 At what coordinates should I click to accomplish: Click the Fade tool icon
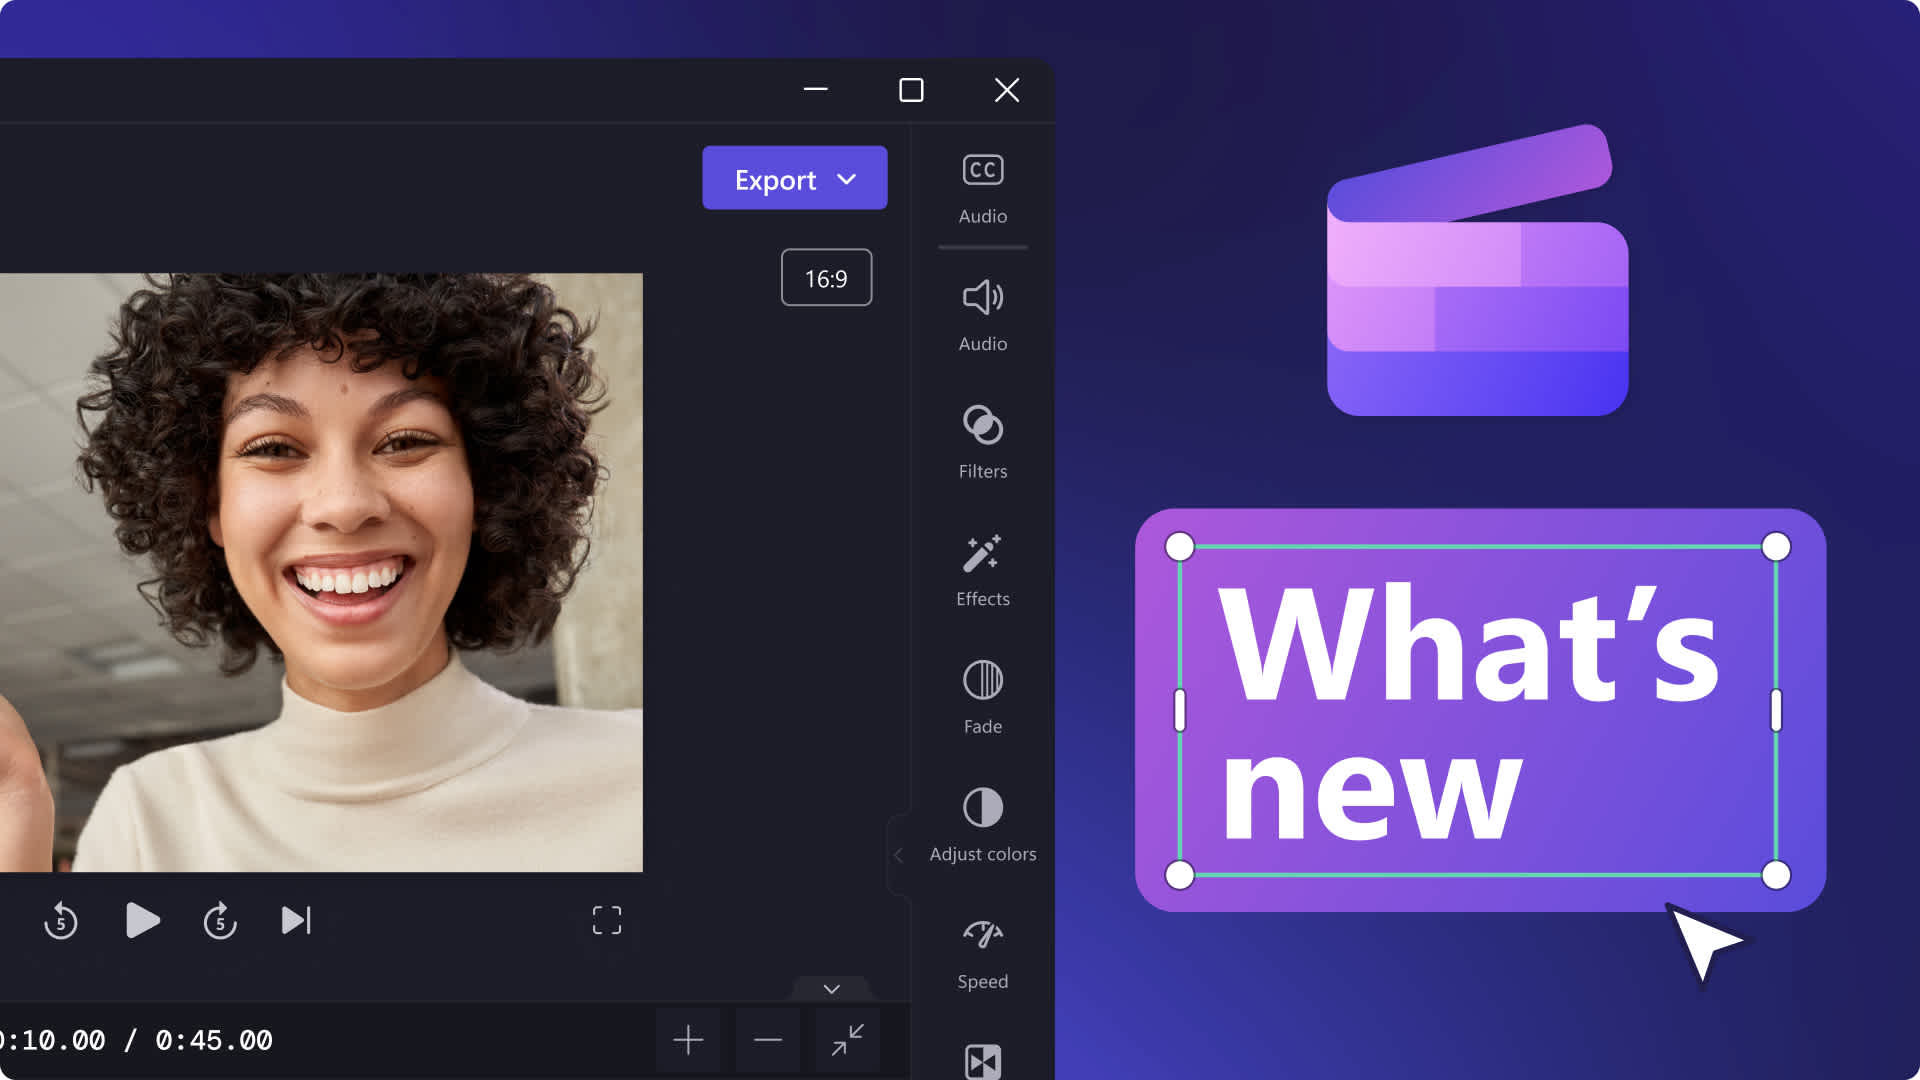pos(982,680)
